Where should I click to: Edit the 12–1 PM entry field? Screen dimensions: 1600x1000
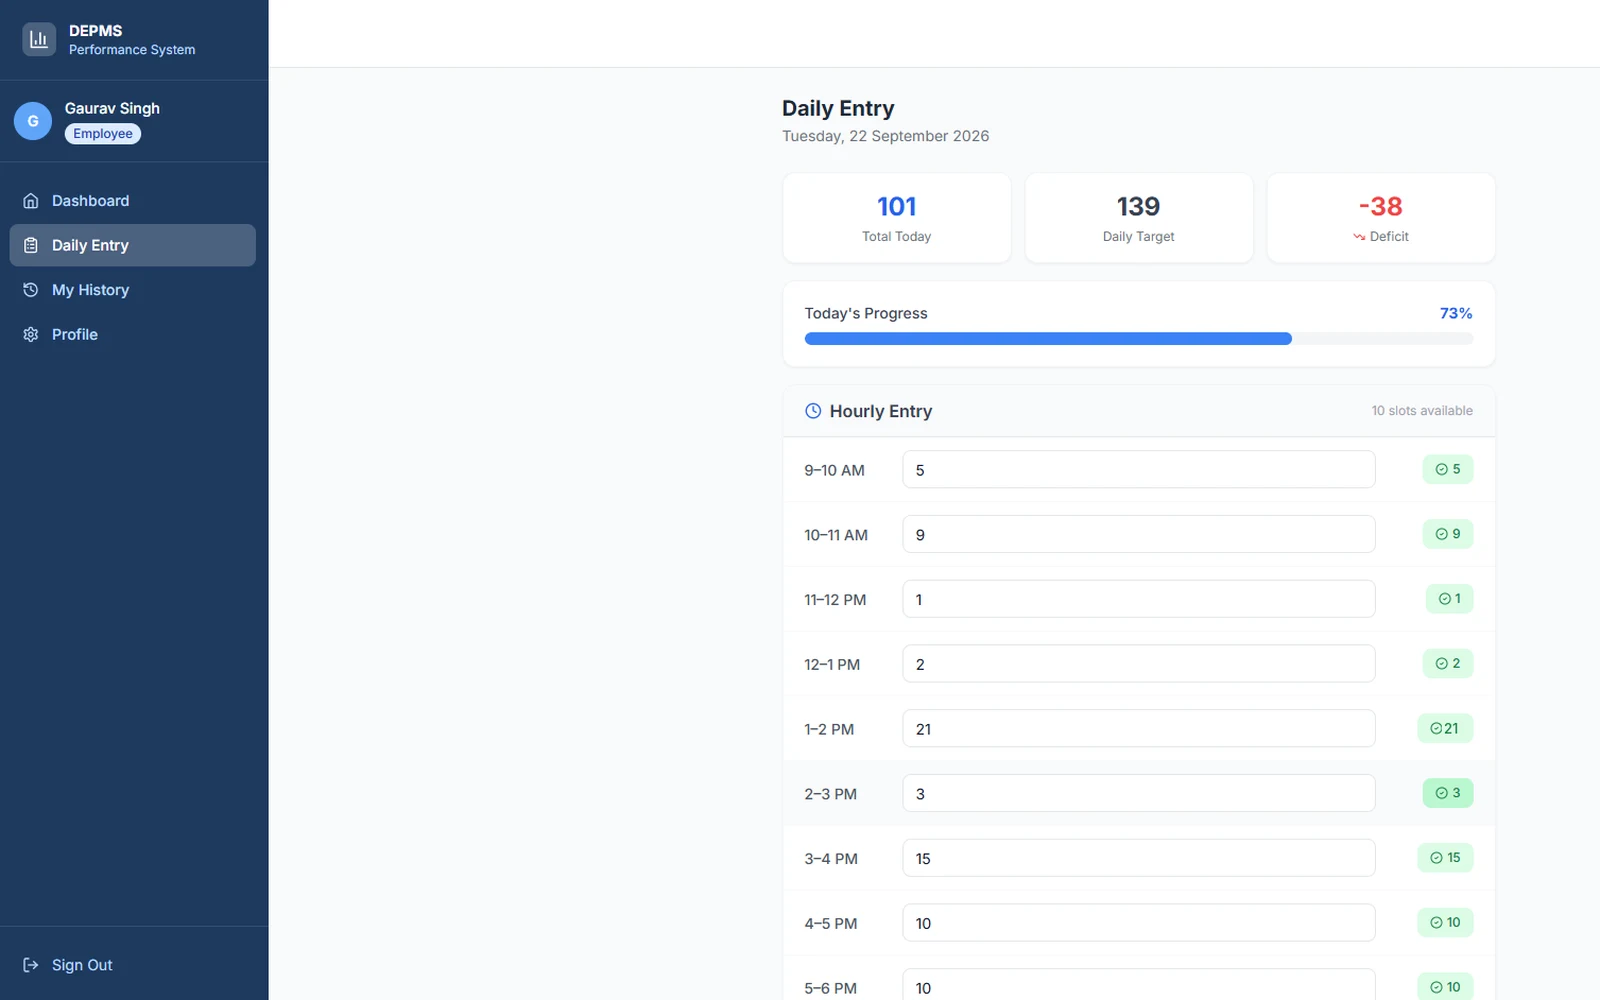coord(1138,664)
